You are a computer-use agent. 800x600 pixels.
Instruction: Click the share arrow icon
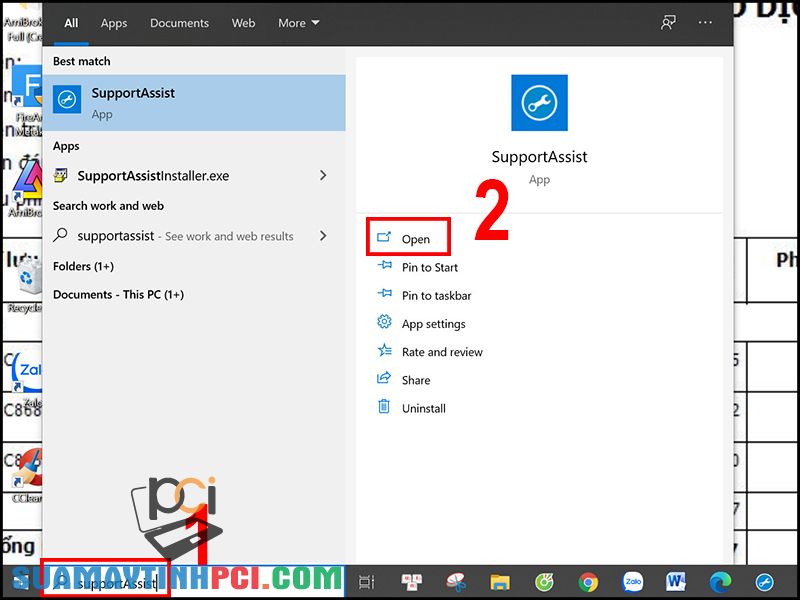pyautogui.click(x=384, y=378)
